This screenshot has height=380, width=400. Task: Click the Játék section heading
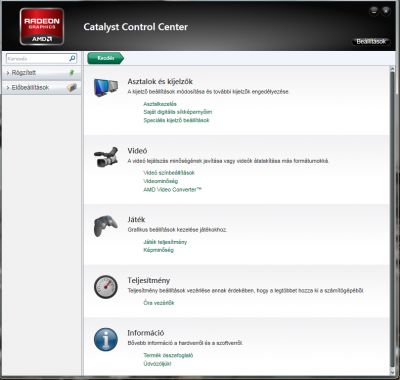coord(136,220)
